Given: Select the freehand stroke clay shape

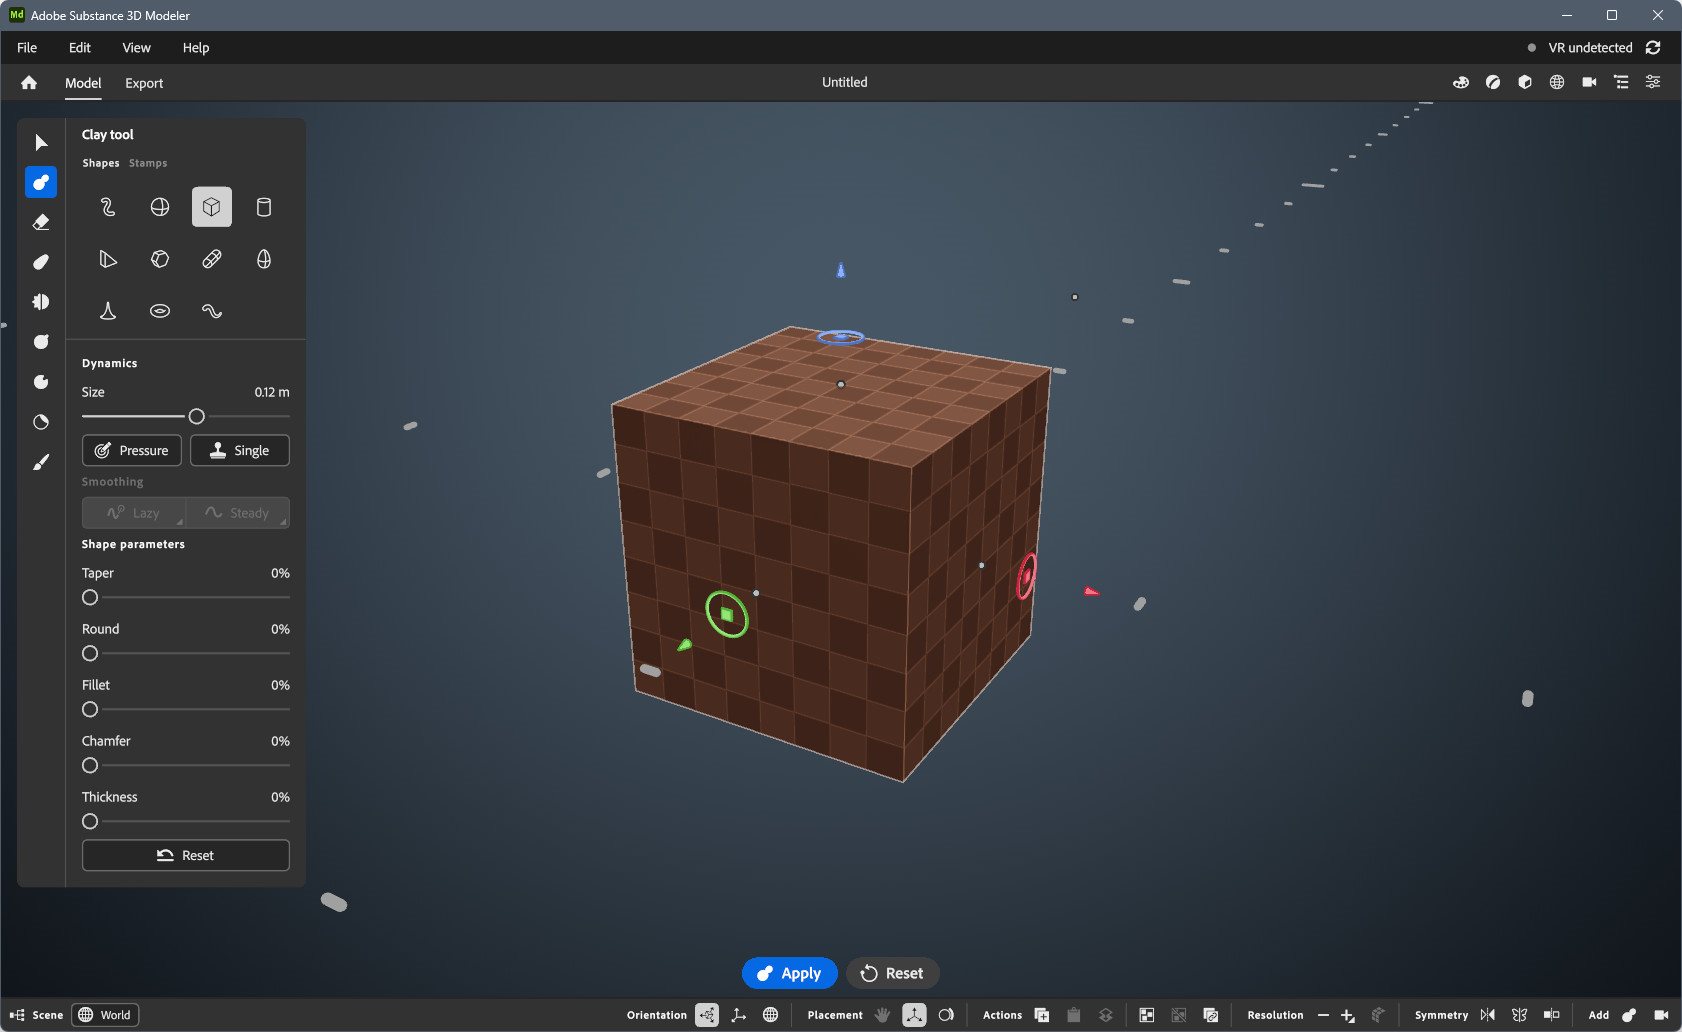Looking at the screenshot, I should tap(108, 207).
